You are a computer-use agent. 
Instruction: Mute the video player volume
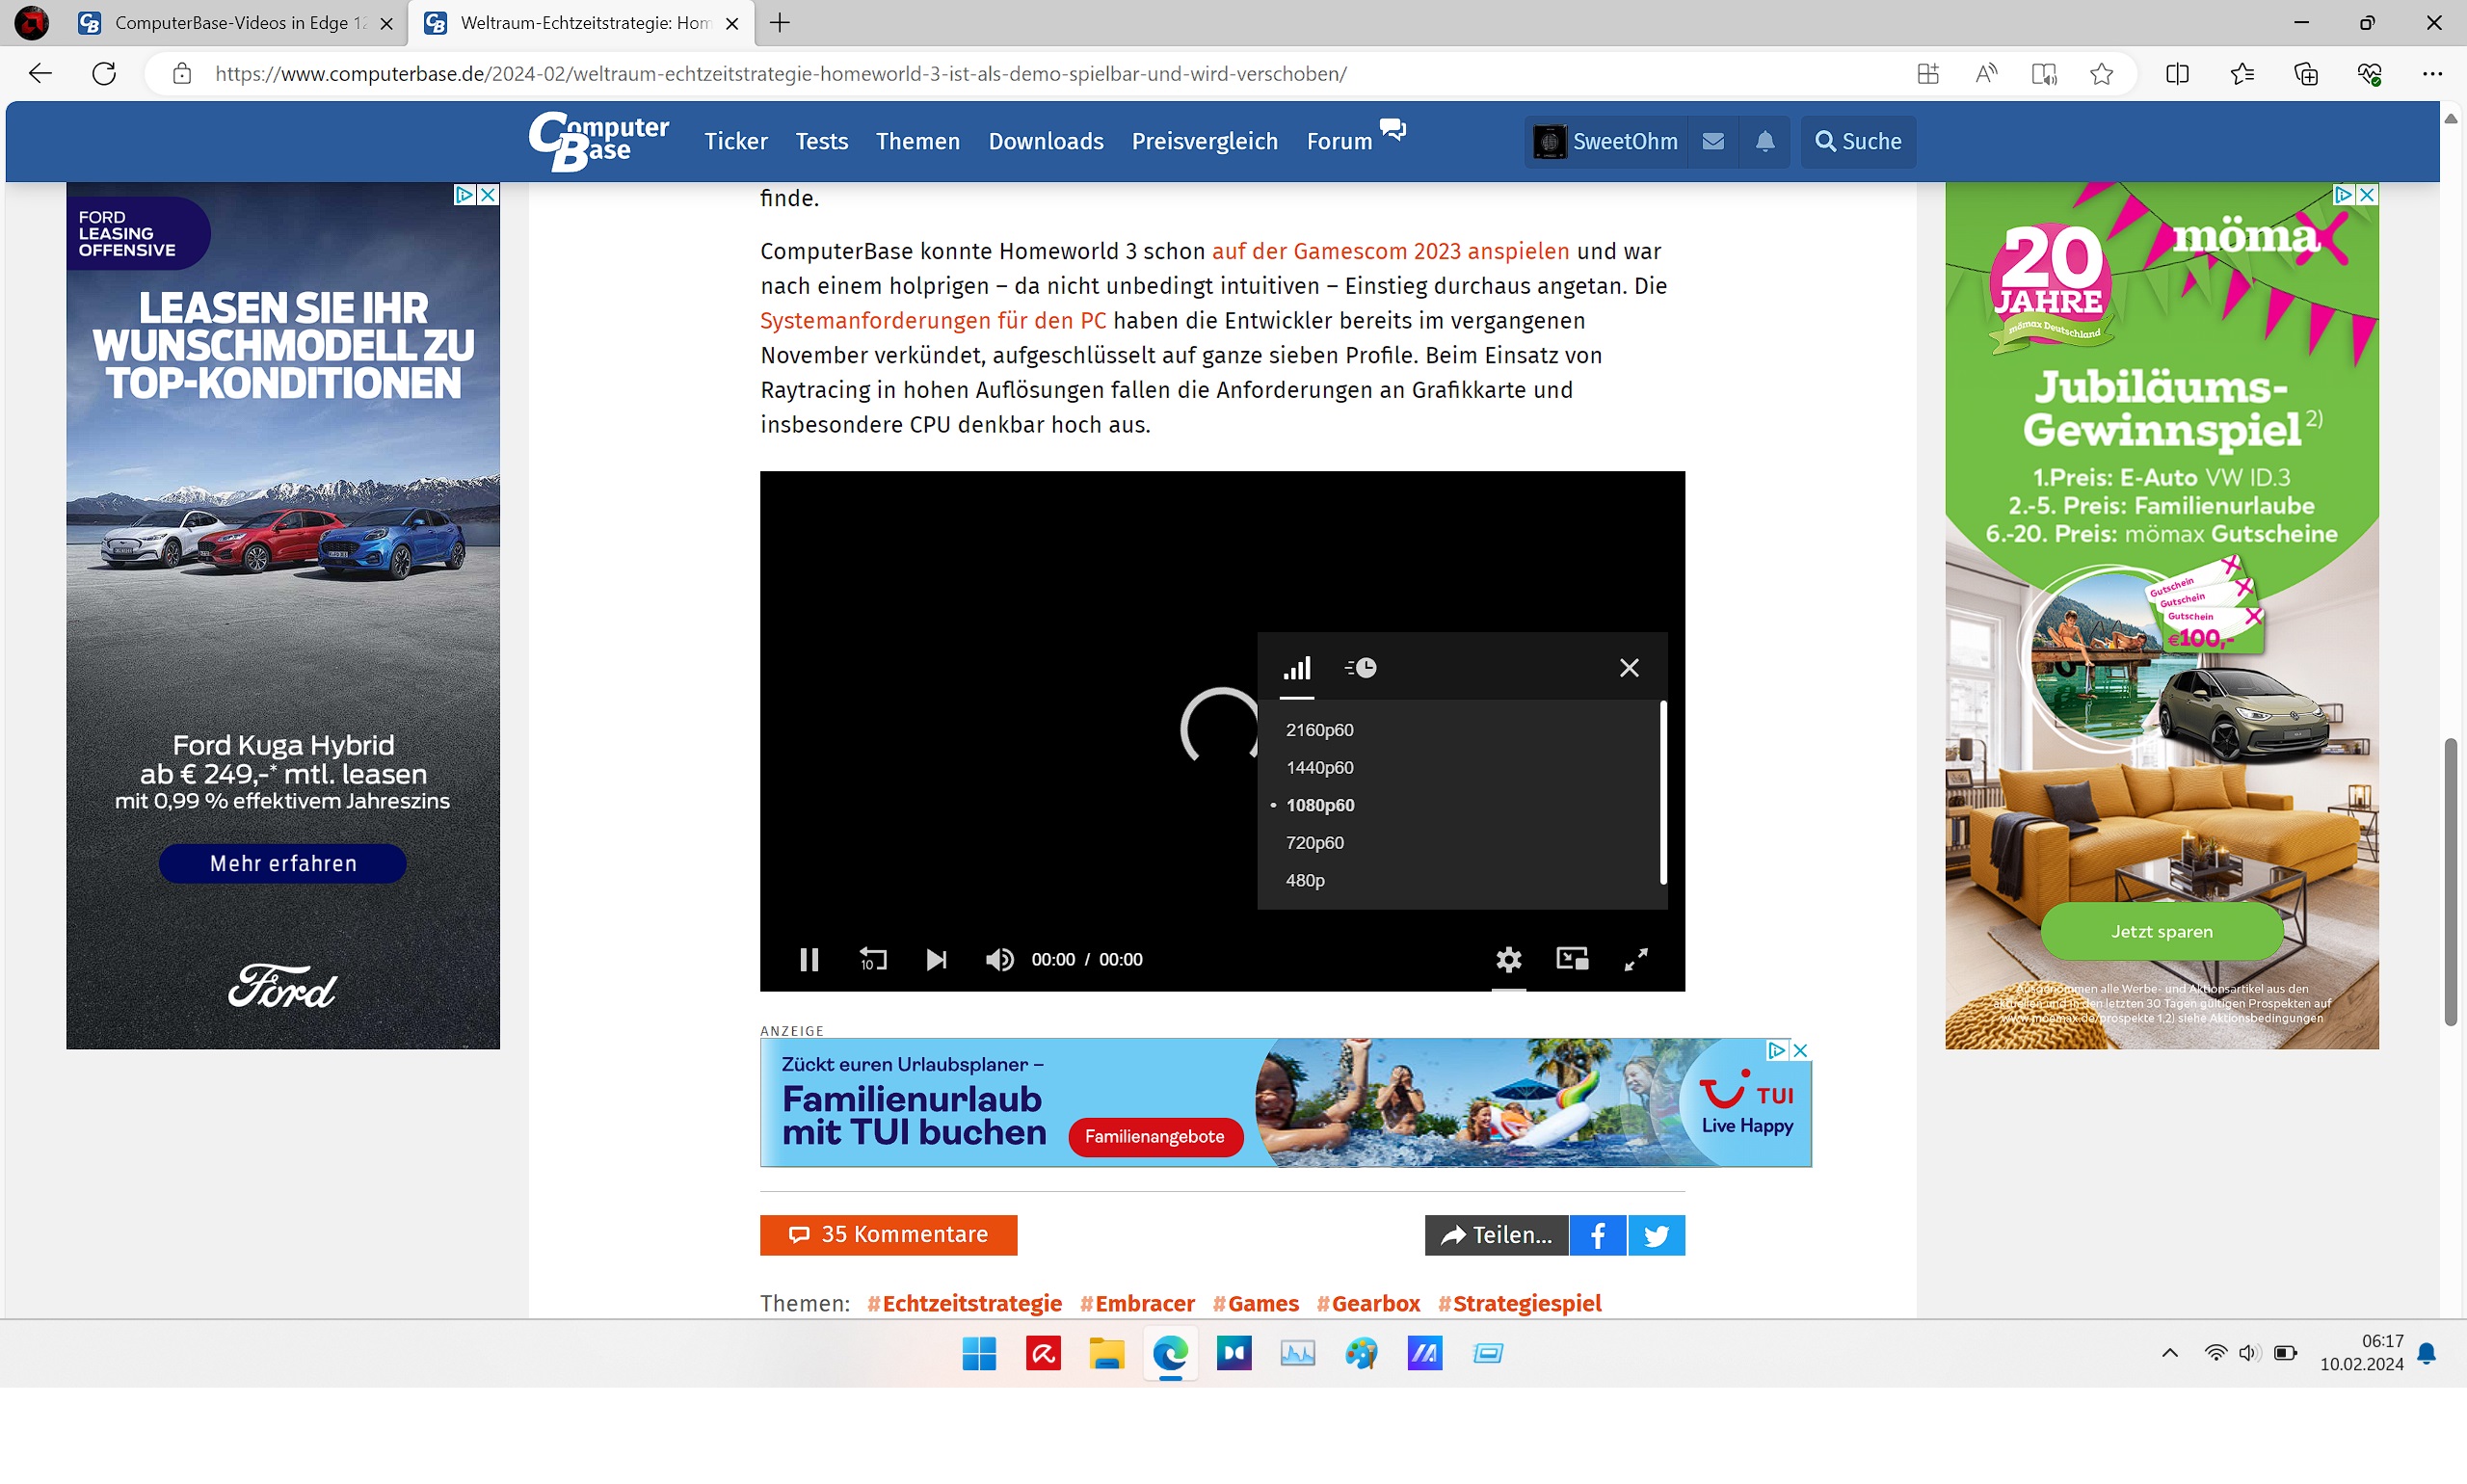tap(999, 959)
